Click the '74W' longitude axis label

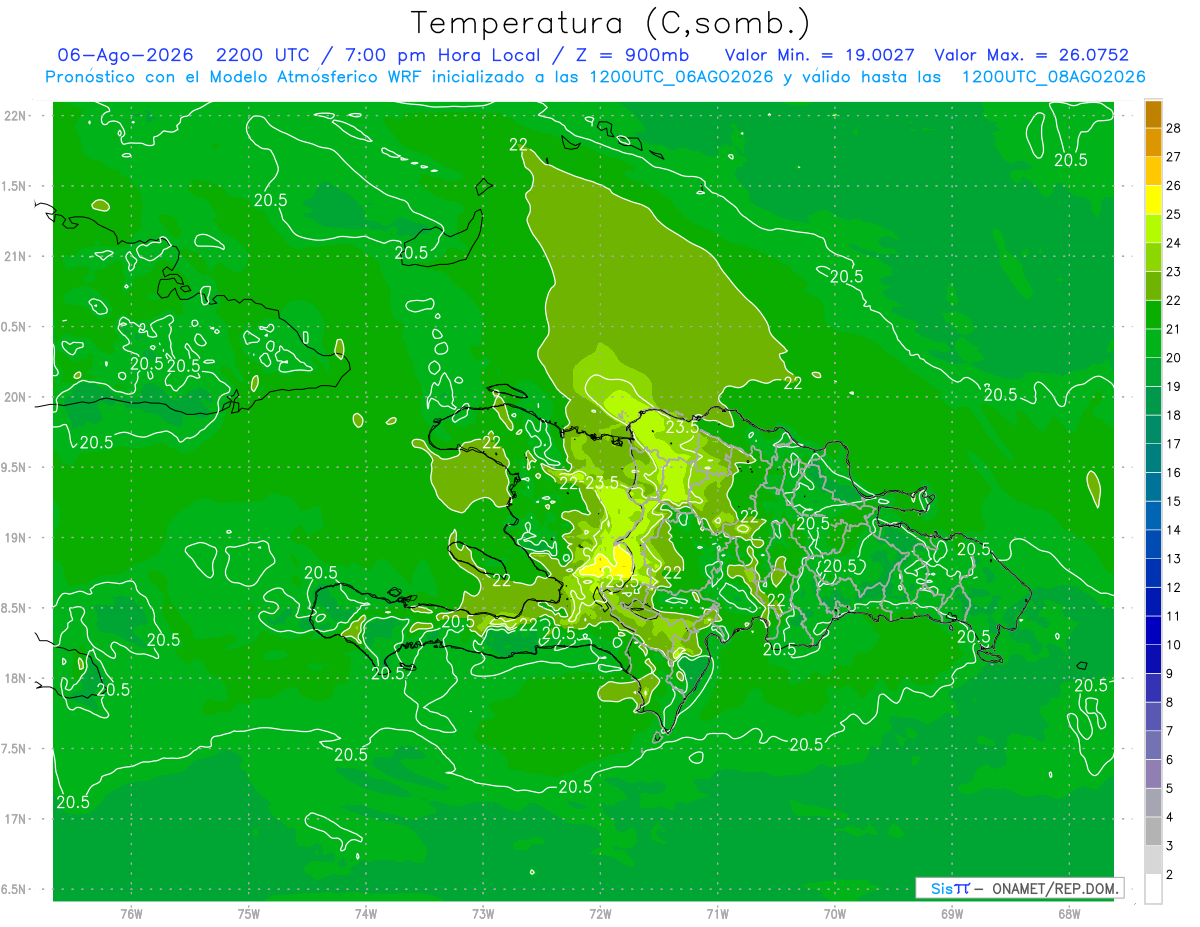coord(366,913)
